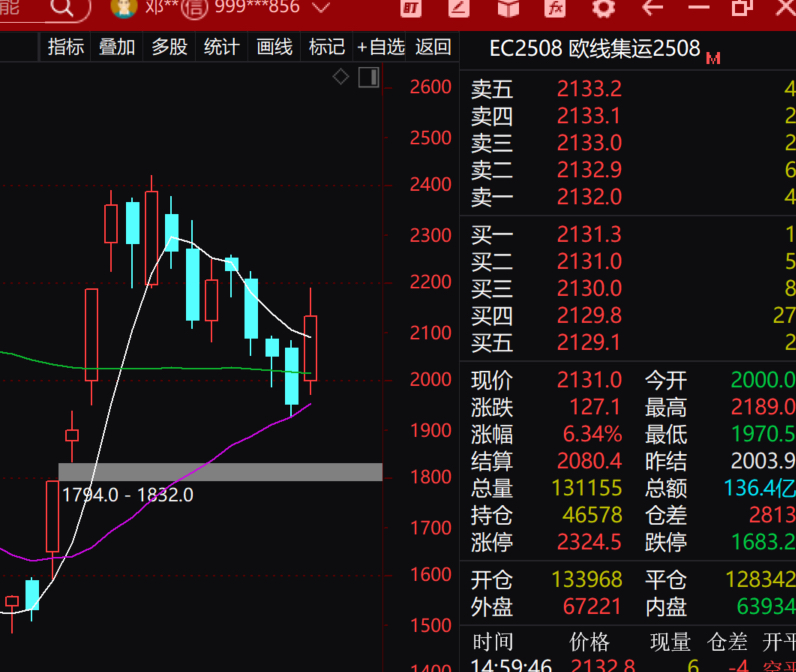Open the BT icon in title bar
Viewport: 796px width, 672px height.
[411, 8]
